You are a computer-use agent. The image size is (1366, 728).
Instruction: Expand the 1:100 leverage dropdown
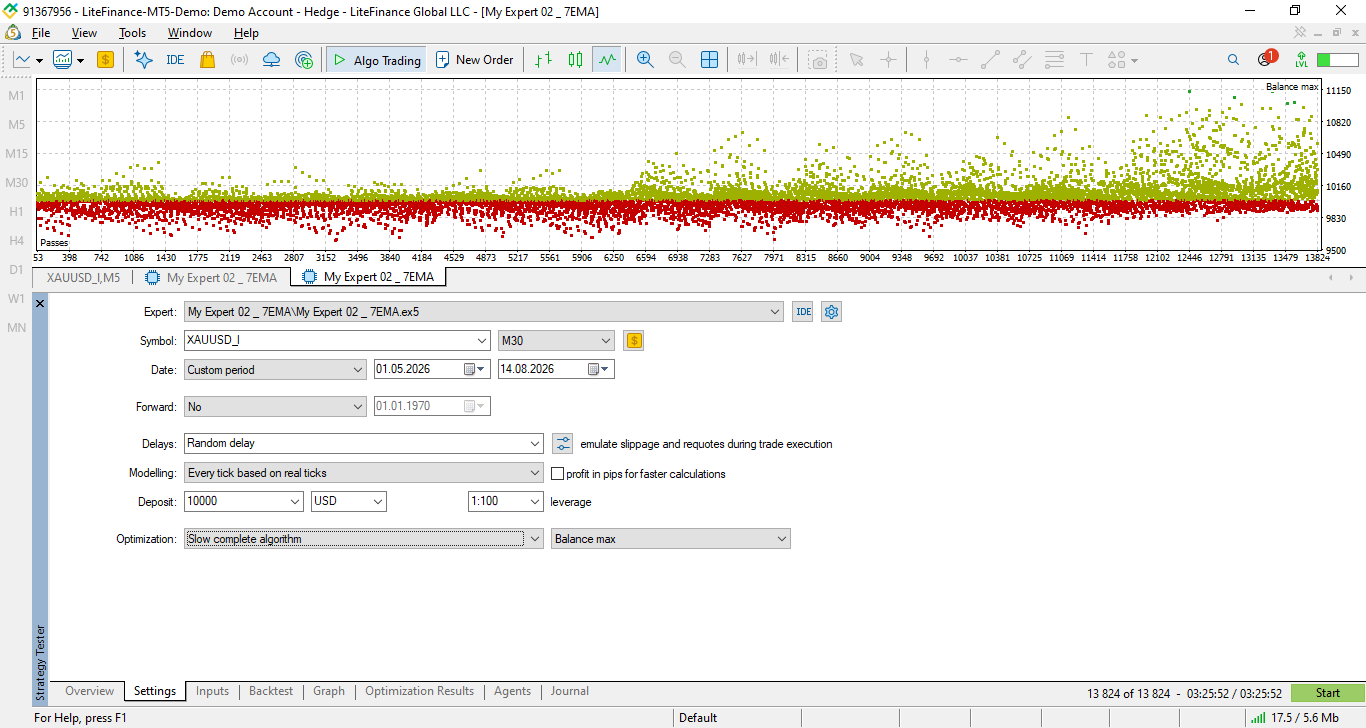click(534, 502)
